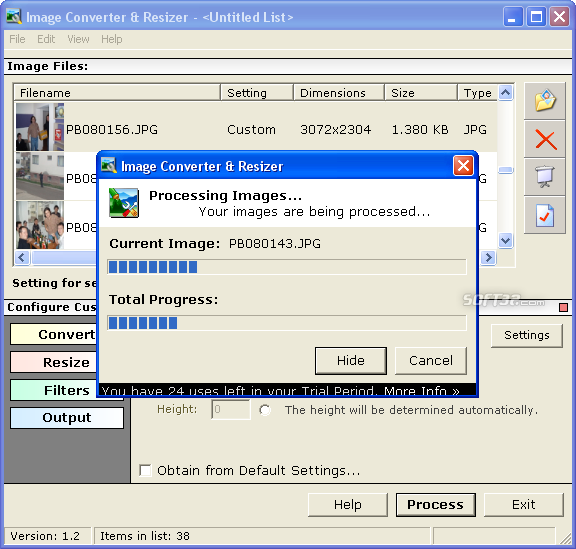The height and width of the screenshot is (549, 576).
Task: Switch to the Convert tab
Action: [54, 334]
